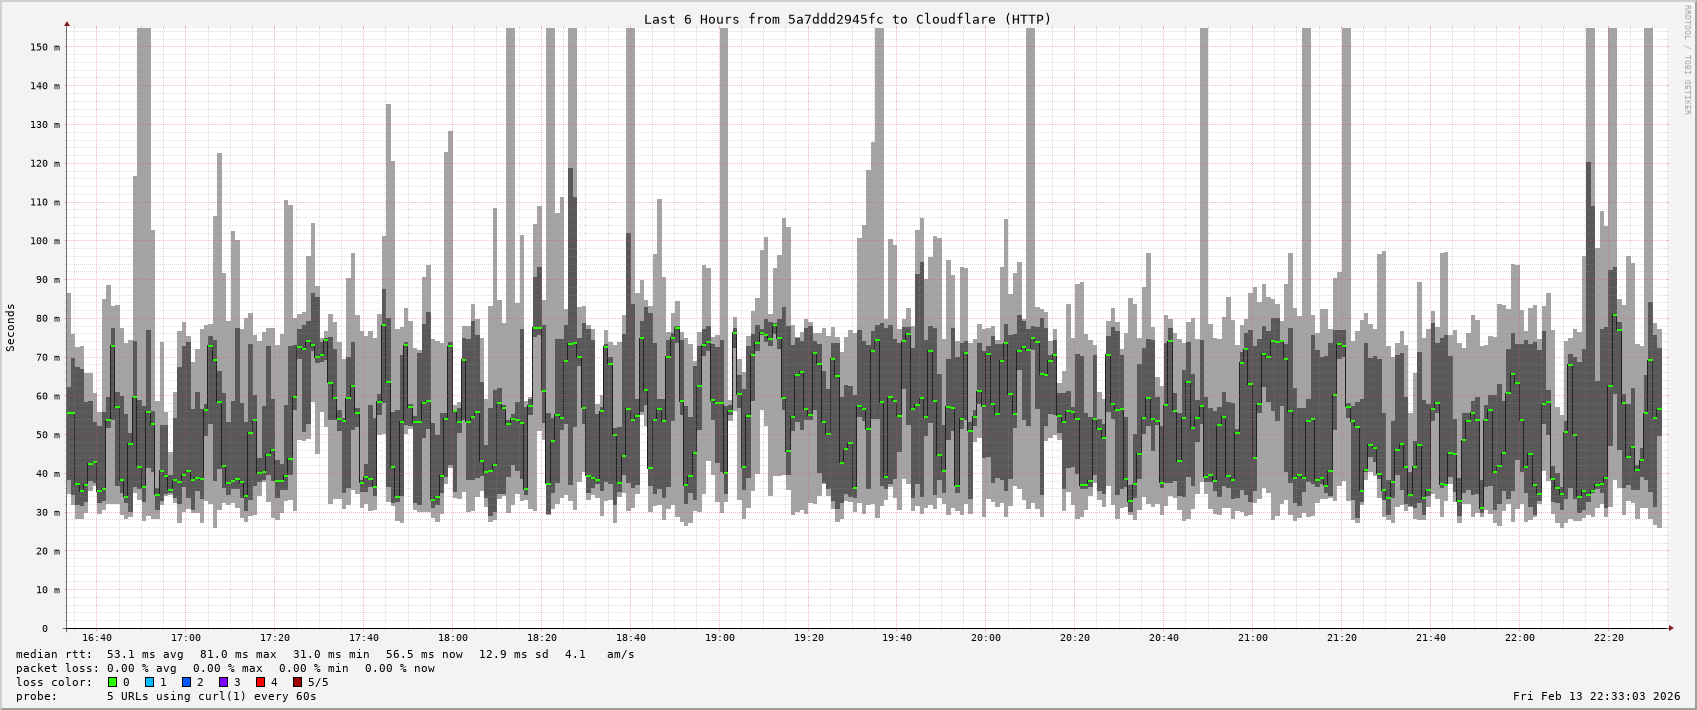The width and height of the screenshot is (1697, 710).
Task: Click the purple loss swatch labeled 3
Action: tap(223, 682)
